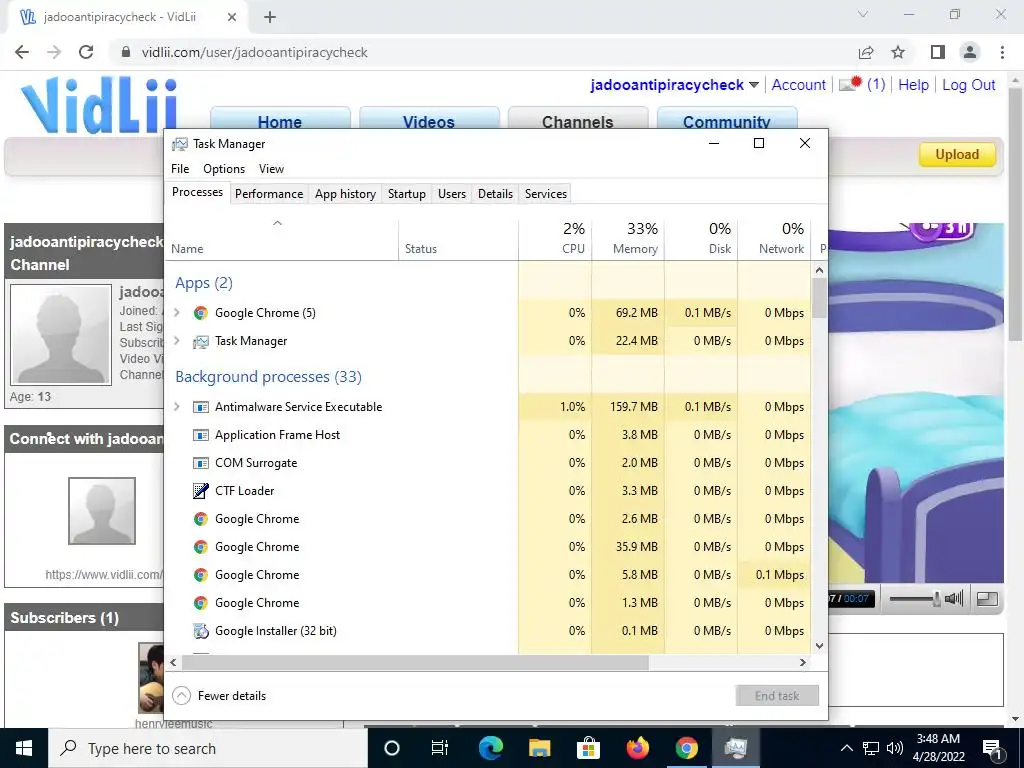Viewport: 1024px width, 768px height.
Task: Click the CTF Loader process icon
Action: tap(200, 490)
